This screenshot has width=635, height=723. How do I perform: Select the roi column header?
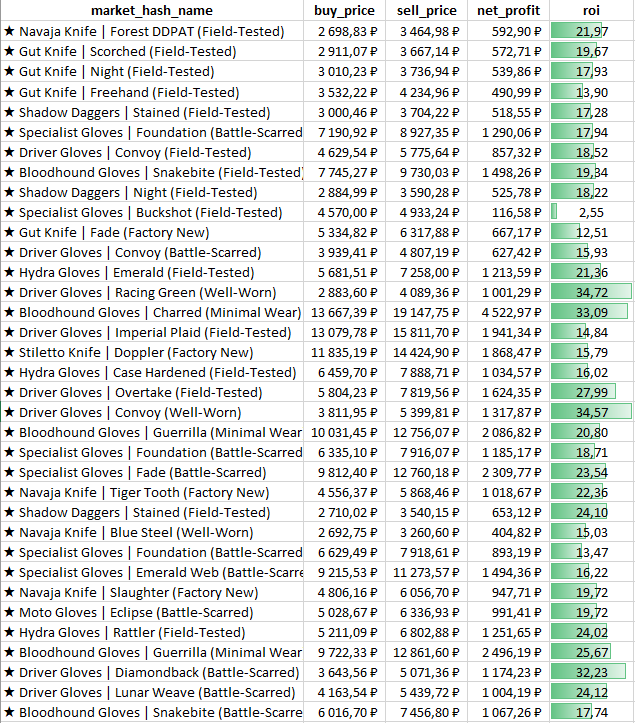click(592, 11)
